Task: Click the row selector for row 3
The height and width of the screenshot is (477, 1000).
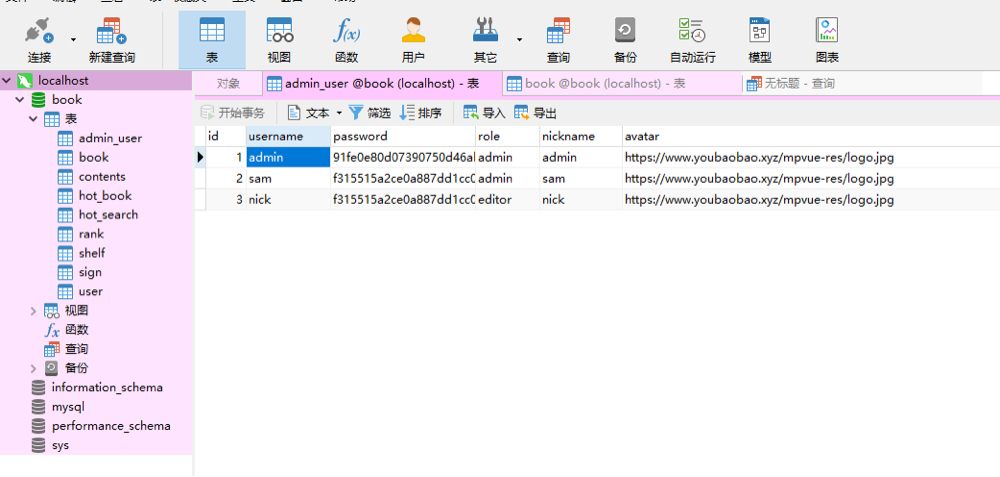Action: (x=200, y=200)
